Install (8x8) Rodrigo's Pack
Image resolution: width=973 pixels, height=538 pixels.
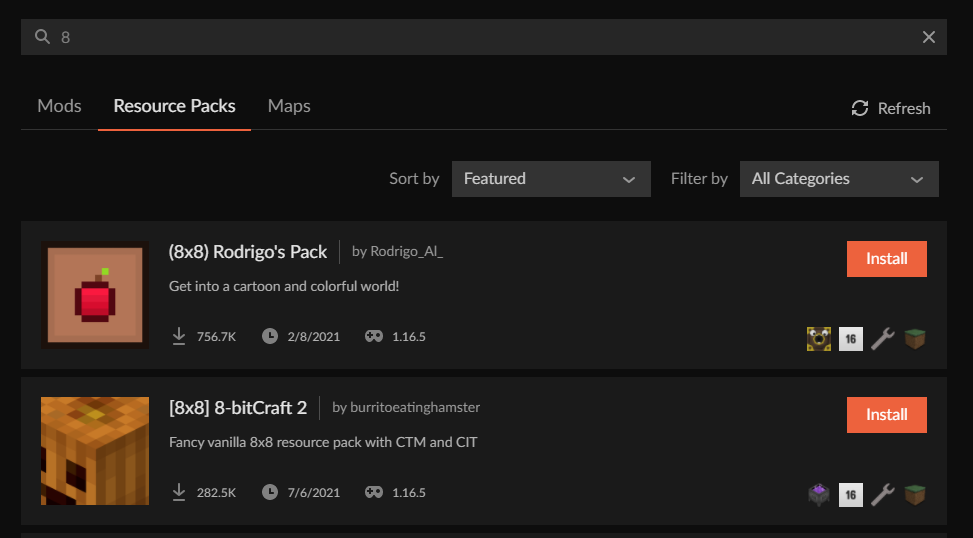coord(887,259)
